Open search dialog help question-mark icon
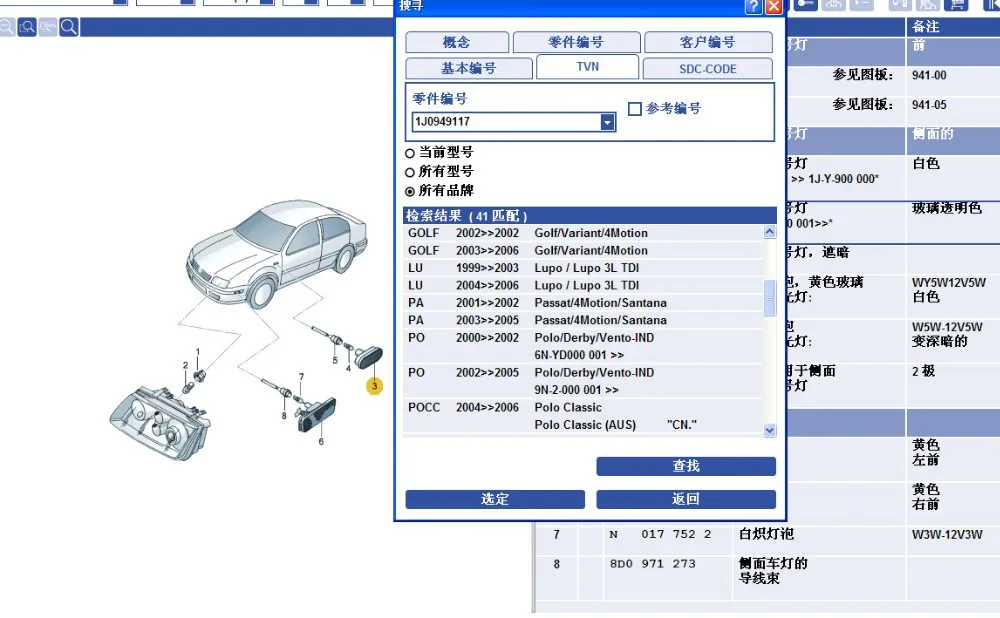This screenshot has height=618, width=1000. [753, 6]
